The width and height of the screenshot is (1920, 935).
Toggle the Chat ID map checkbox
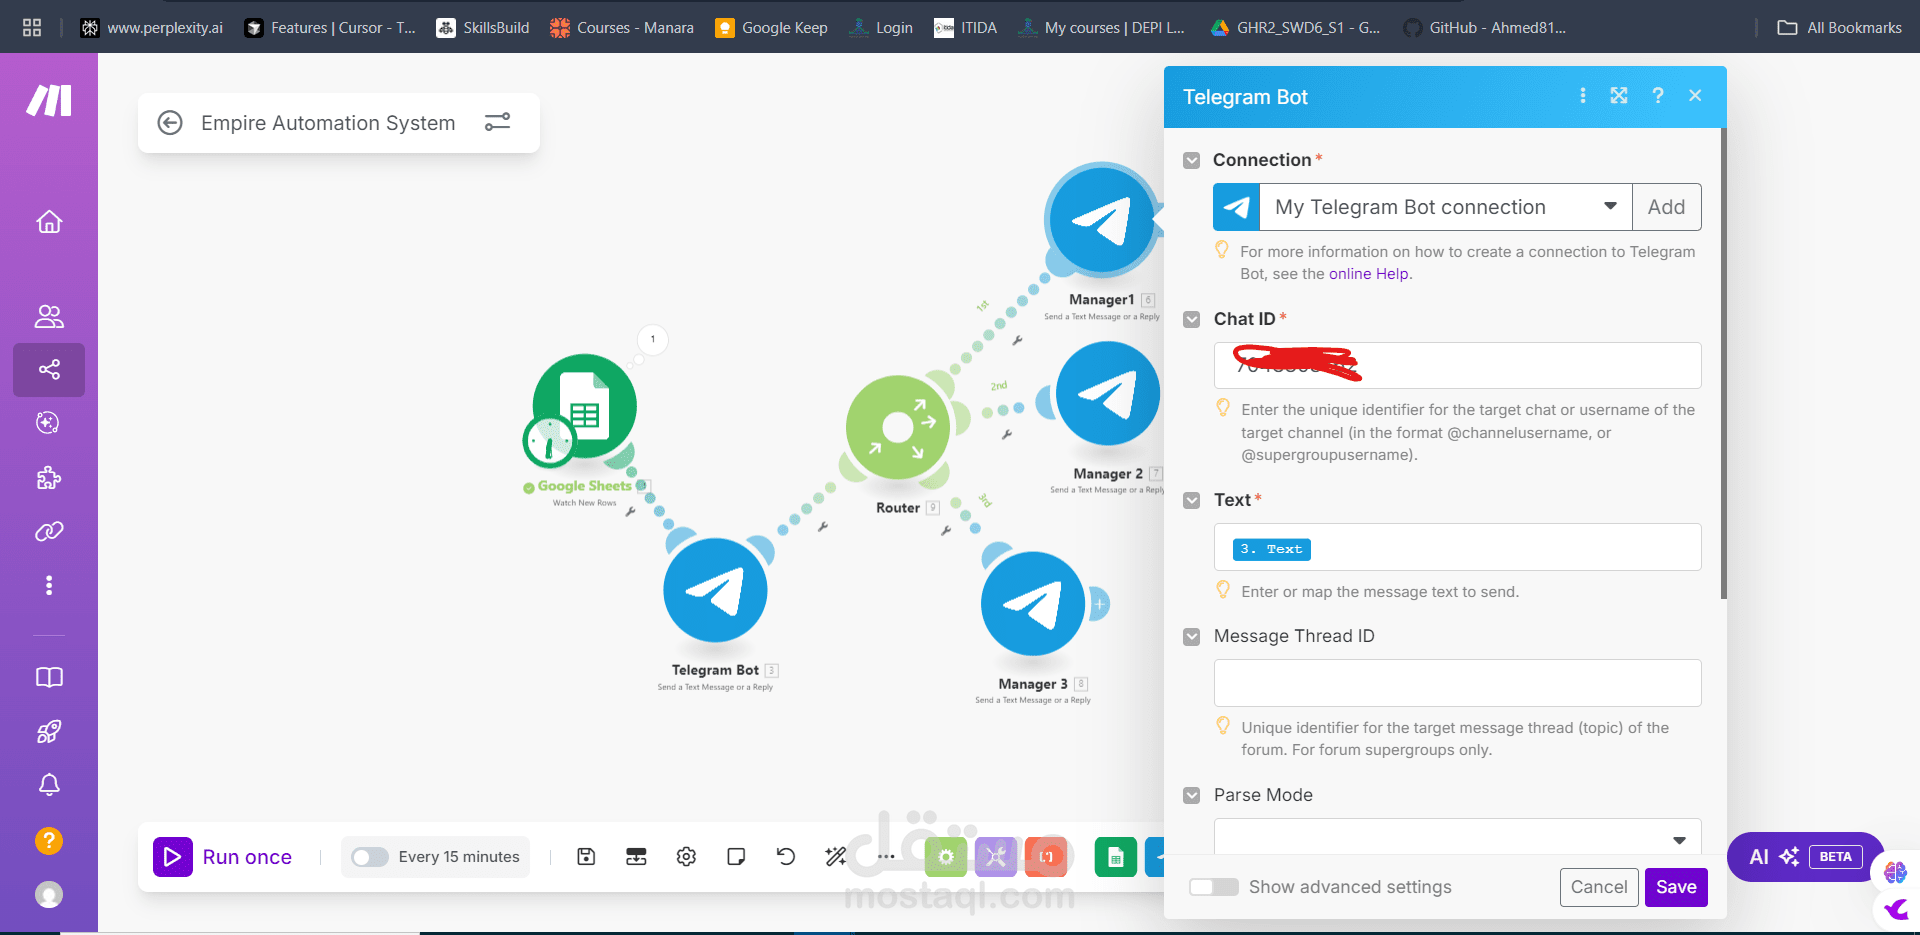pos(1191,320)
